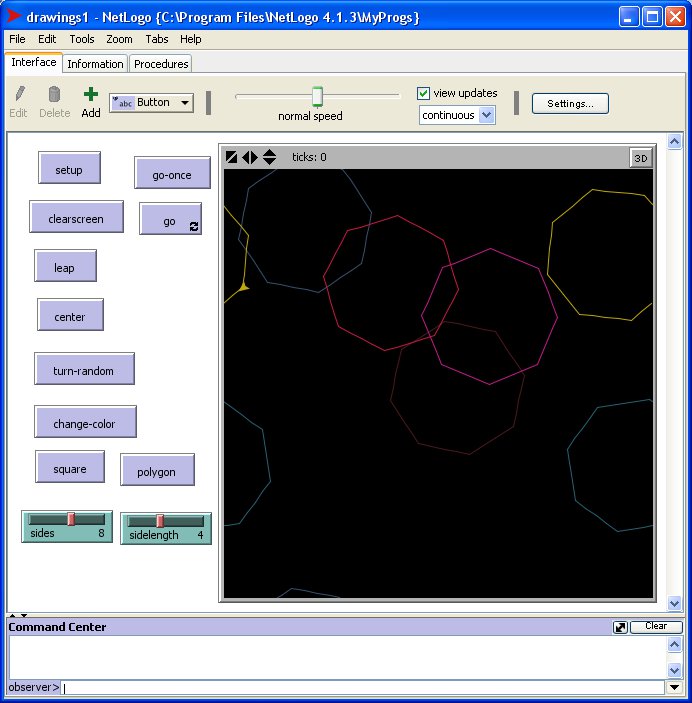Open the File menu
The height and width of the screenshot is (703, 692).
tap(17, 39)
